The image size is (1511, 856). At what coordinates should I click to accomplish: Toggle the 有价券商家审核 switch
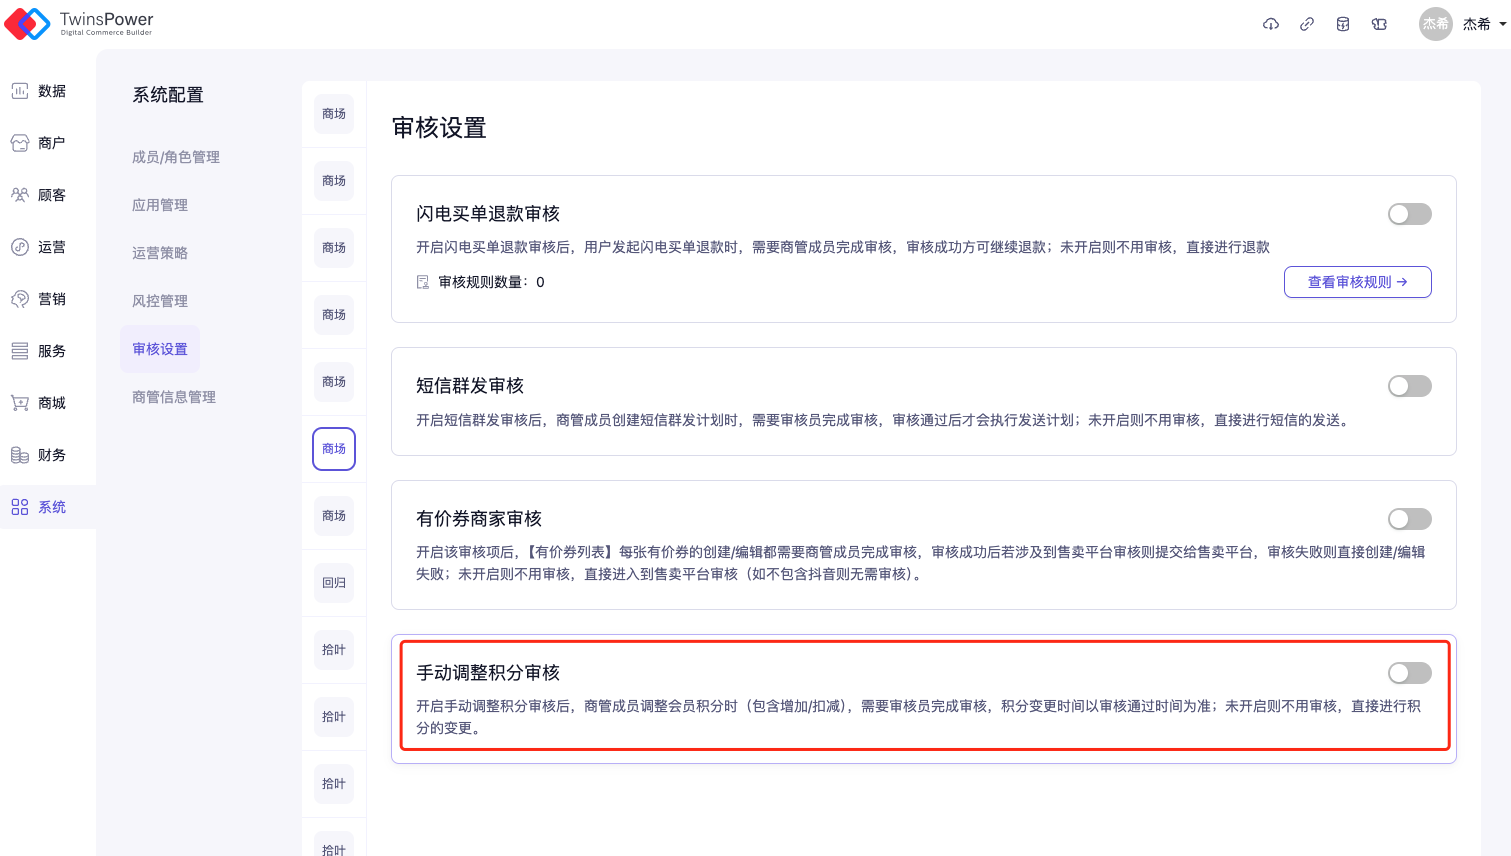coord(1409,519)
